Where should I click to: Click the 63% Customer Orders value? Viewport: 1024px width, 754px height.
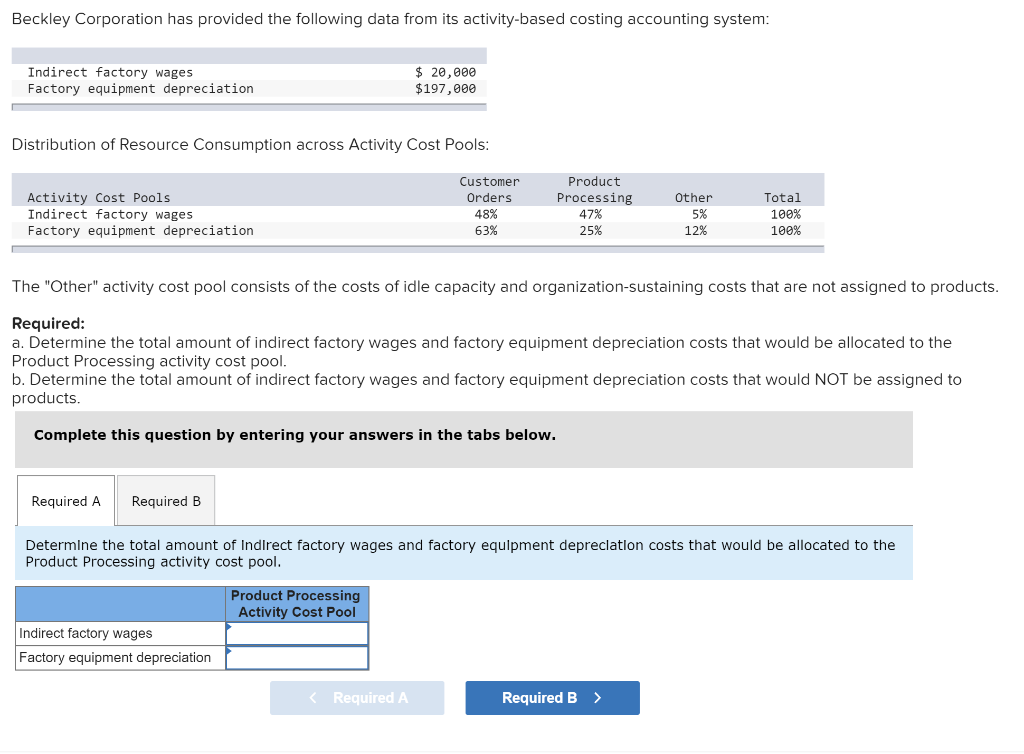(488, 230)
